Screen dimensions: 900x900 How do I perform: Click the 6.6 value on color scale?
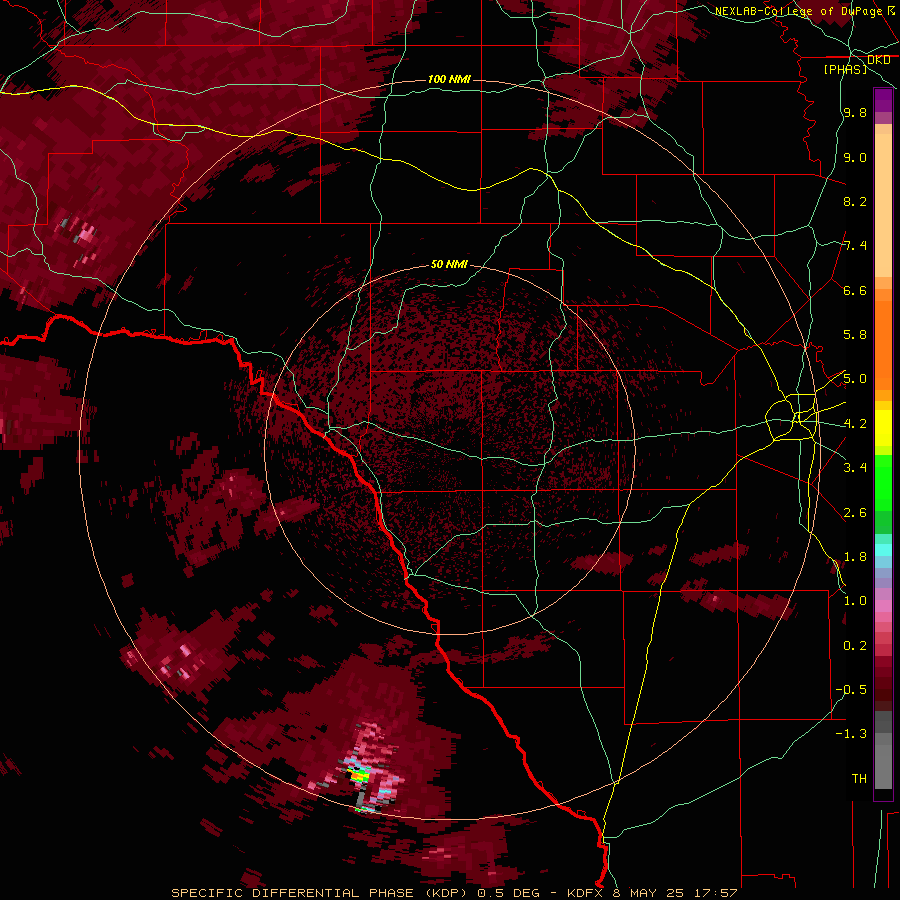click(x=855, y=290)
